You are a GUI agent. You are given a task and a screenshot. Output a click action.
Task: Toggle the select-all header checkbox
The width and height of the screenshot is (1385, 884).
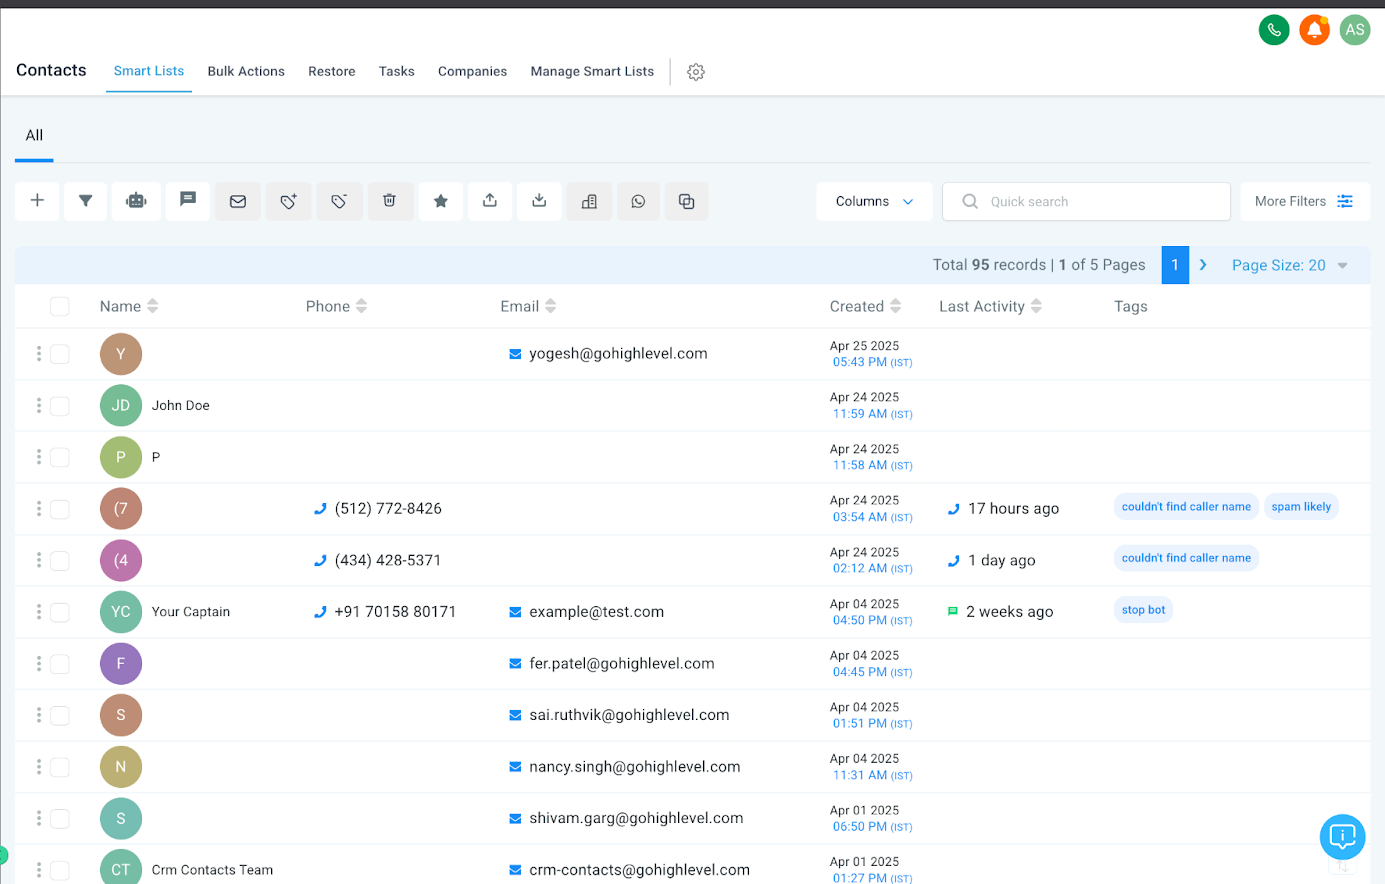click(60, 306)
